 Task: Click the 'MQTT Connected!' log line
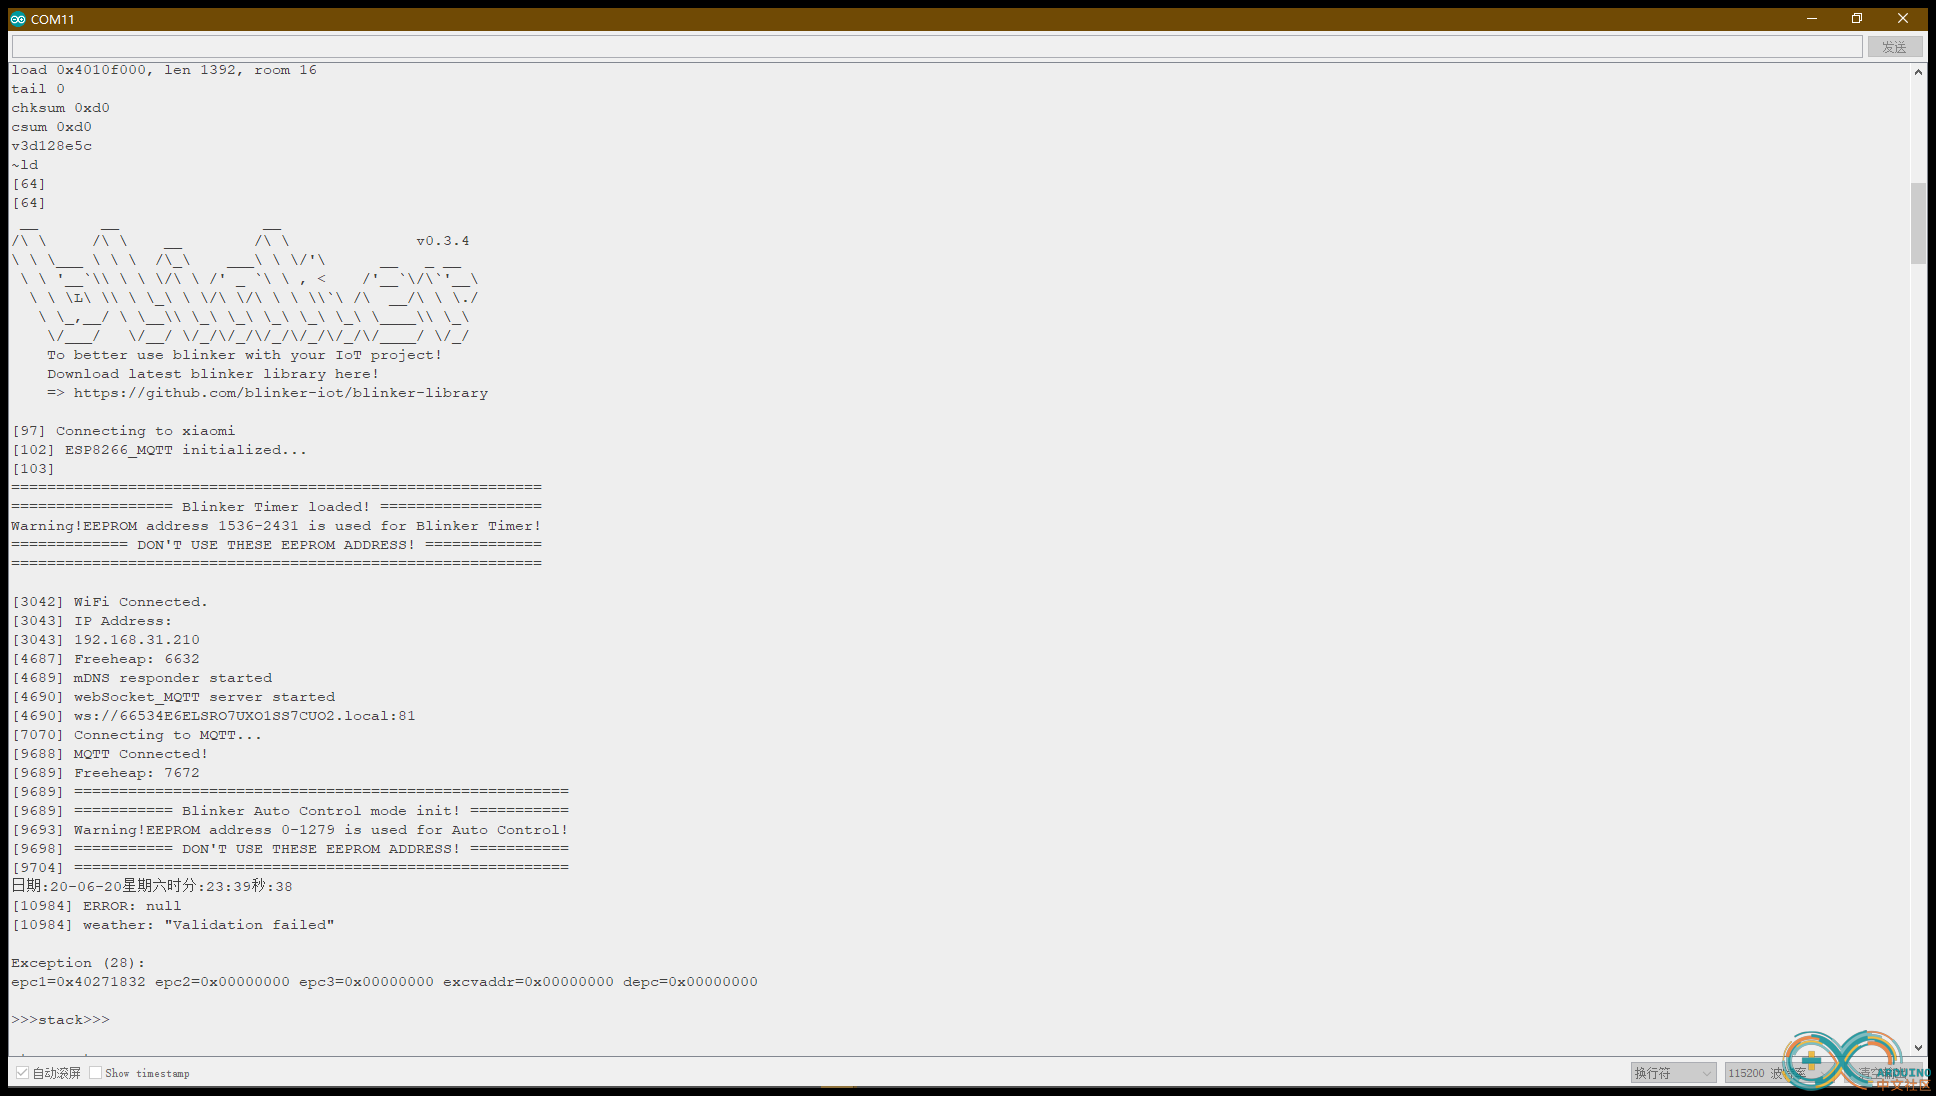(110, 754)
